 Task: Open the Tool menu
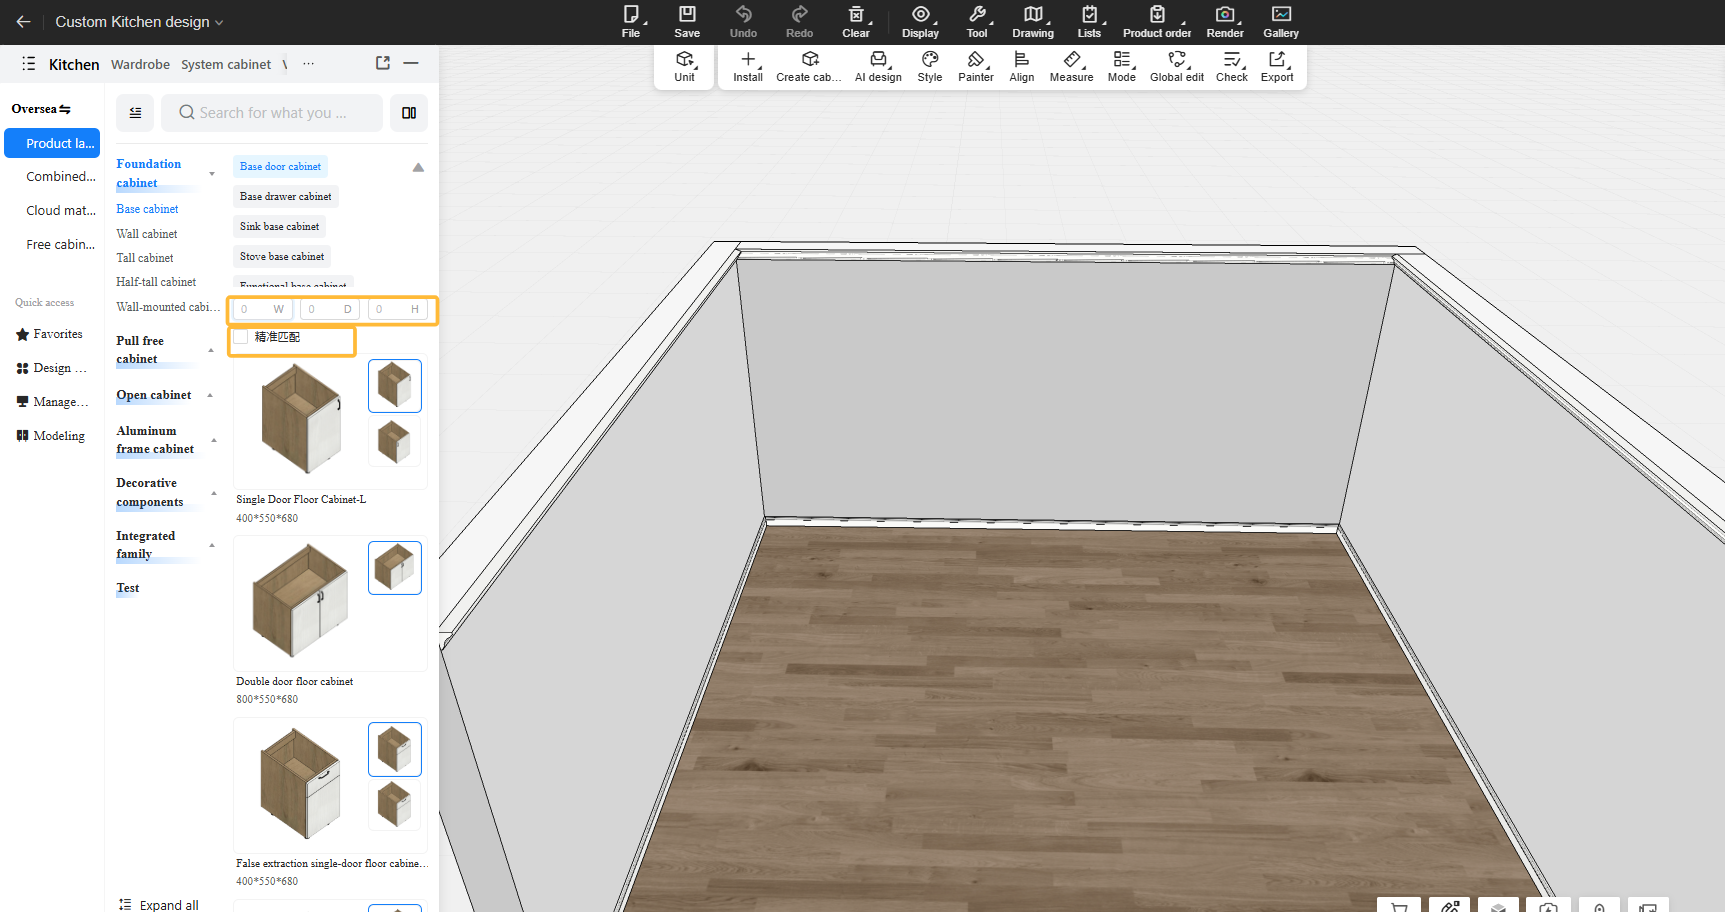click(x=977, y=21)
